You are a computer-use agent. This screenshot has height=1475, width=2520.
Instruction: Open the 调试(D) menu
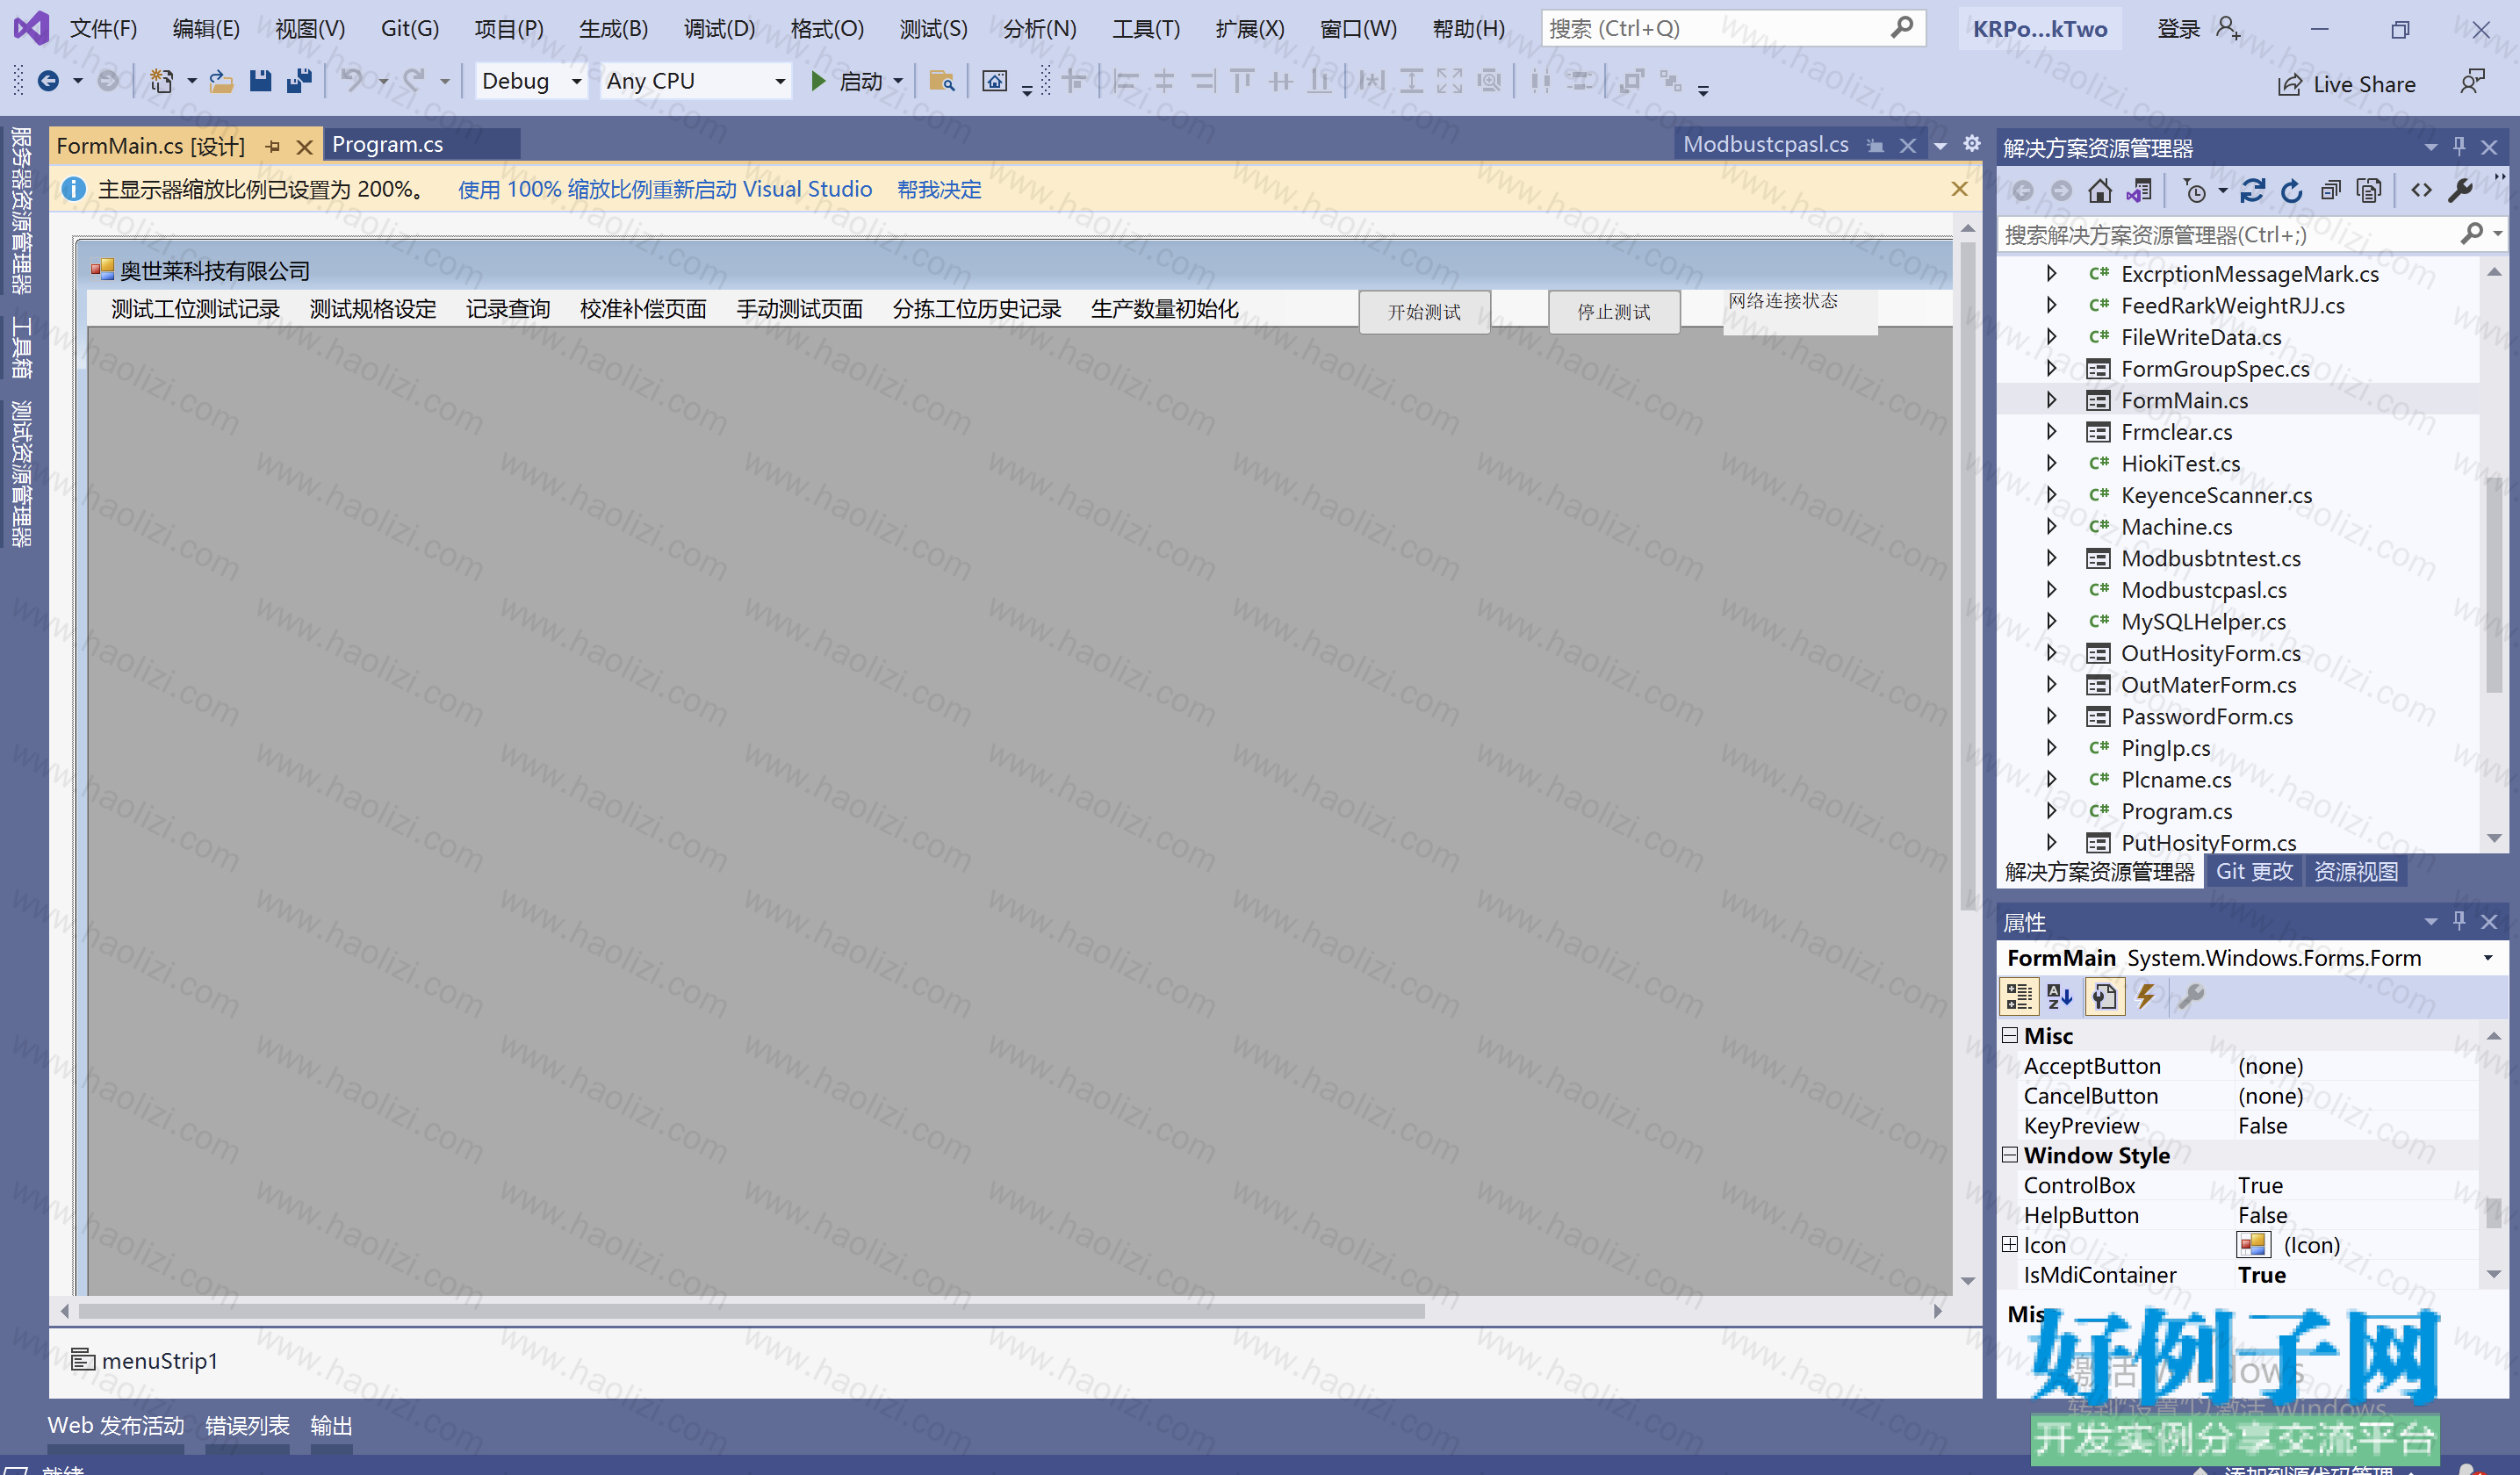[719, 29]
